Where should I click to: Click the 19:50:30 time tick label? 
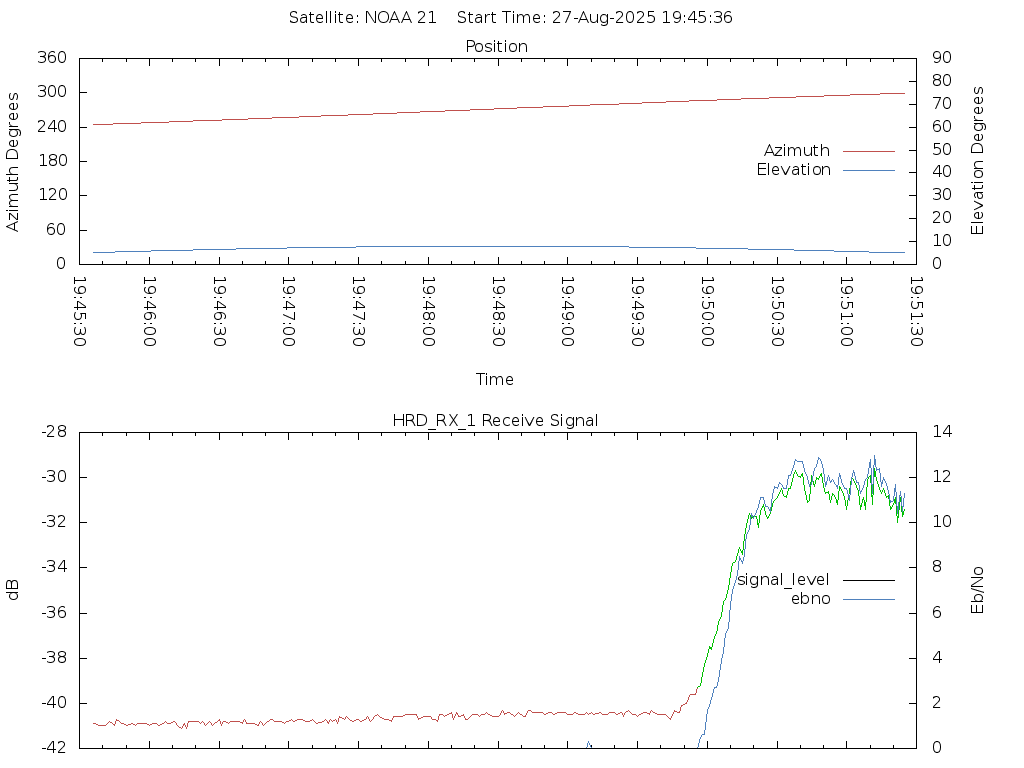click(777, 312)
